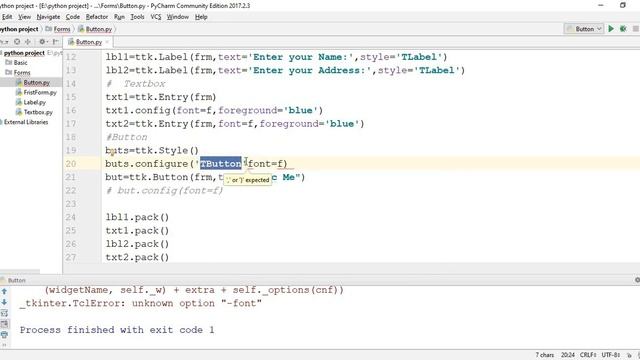
Task: Click 'buts=ttk.Style()' on line 19
Action: tap(152, 150)
